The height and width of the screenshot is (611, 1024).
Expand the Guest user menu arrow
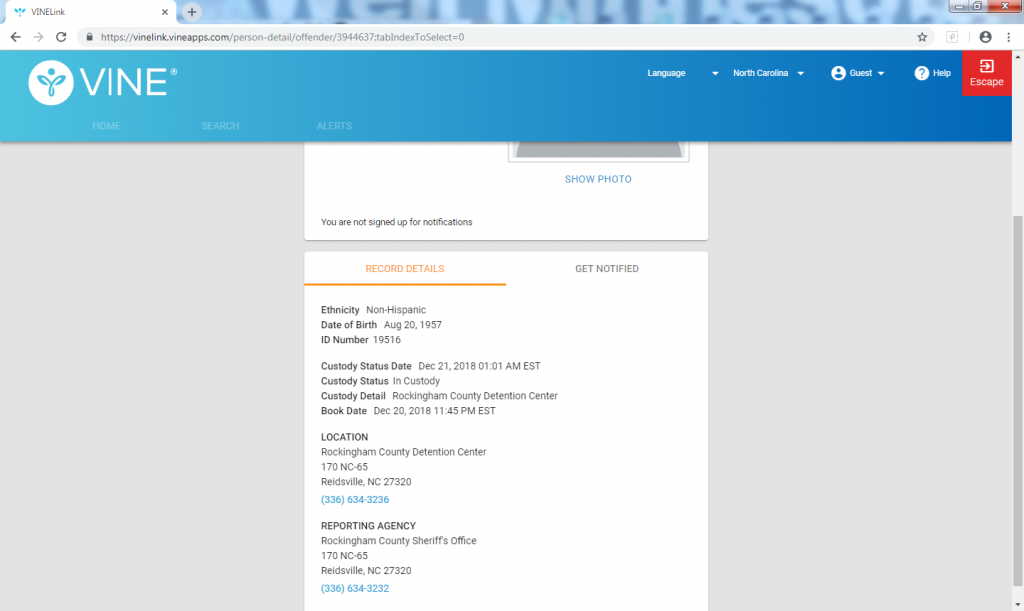[880, 74]
